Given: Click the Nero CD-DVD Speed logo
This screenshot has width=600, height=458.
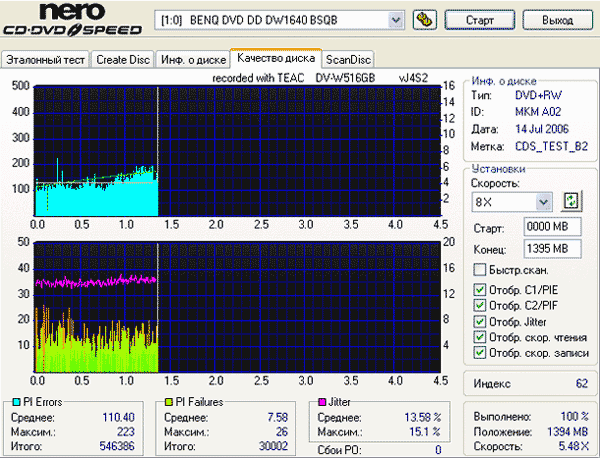Looking at the screenshot, I should click(x=76, y=21).
